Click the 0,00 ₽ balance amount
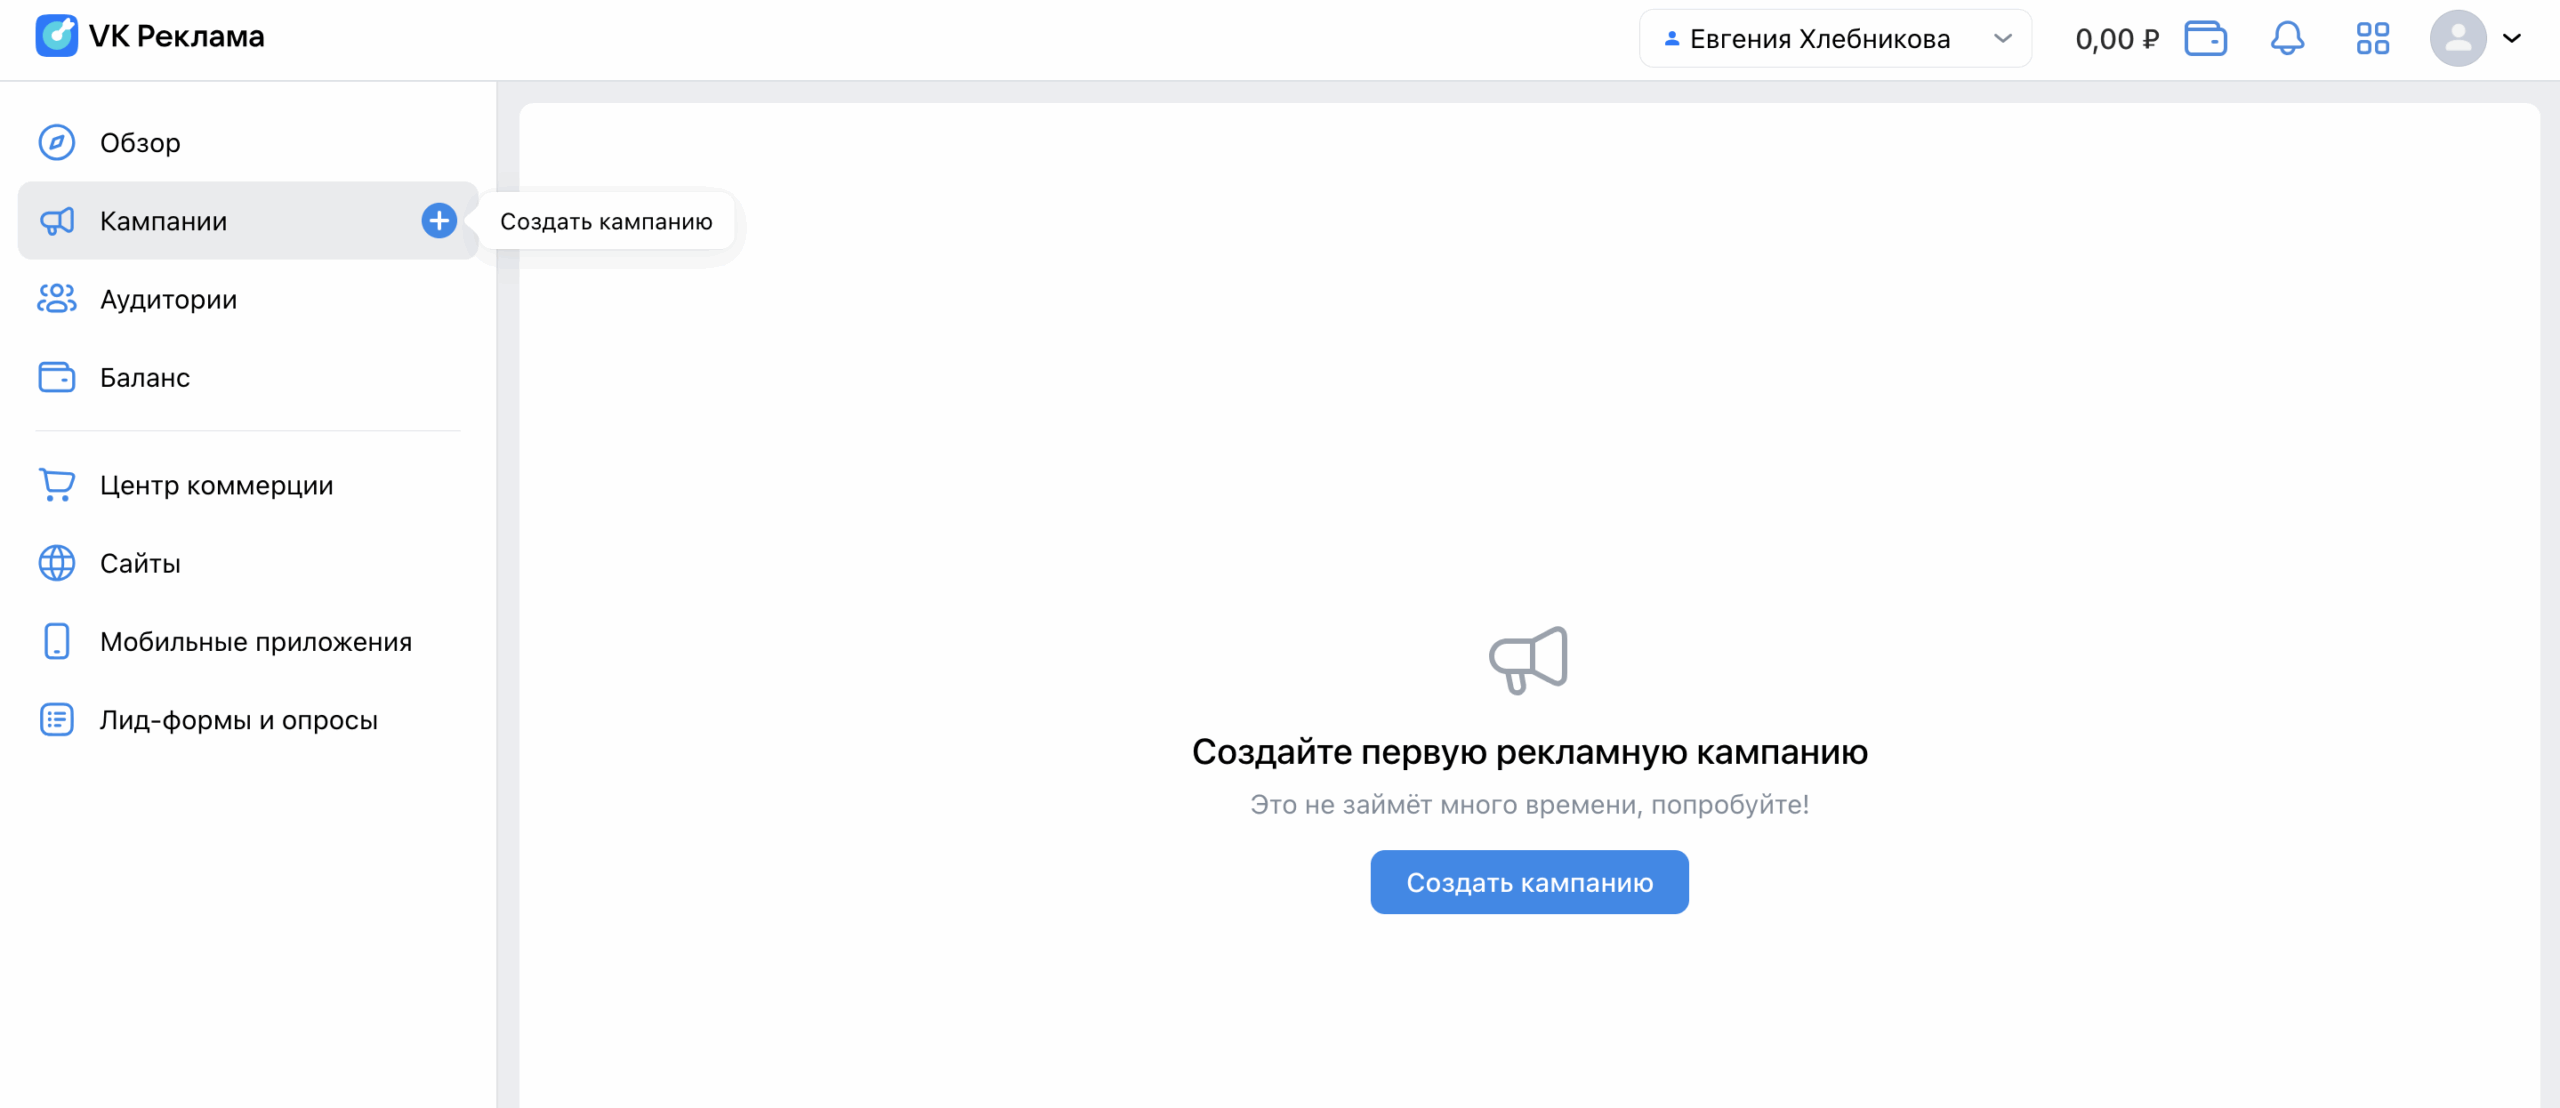 point(2116,39)
